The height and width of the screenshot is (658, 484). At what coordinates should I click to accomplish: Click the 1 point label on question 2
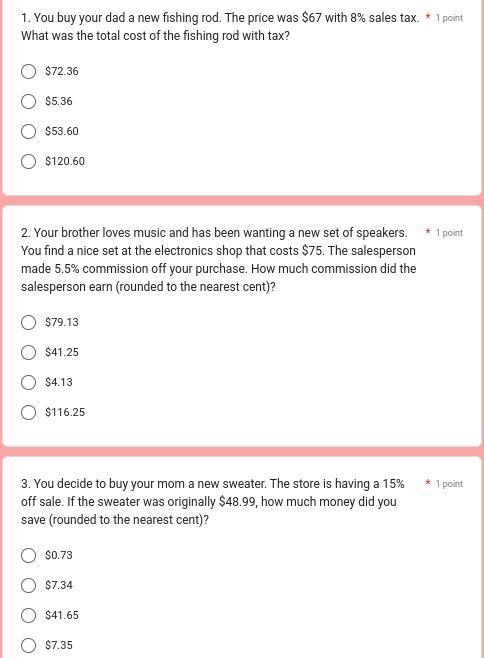click(x=449, y=233)
